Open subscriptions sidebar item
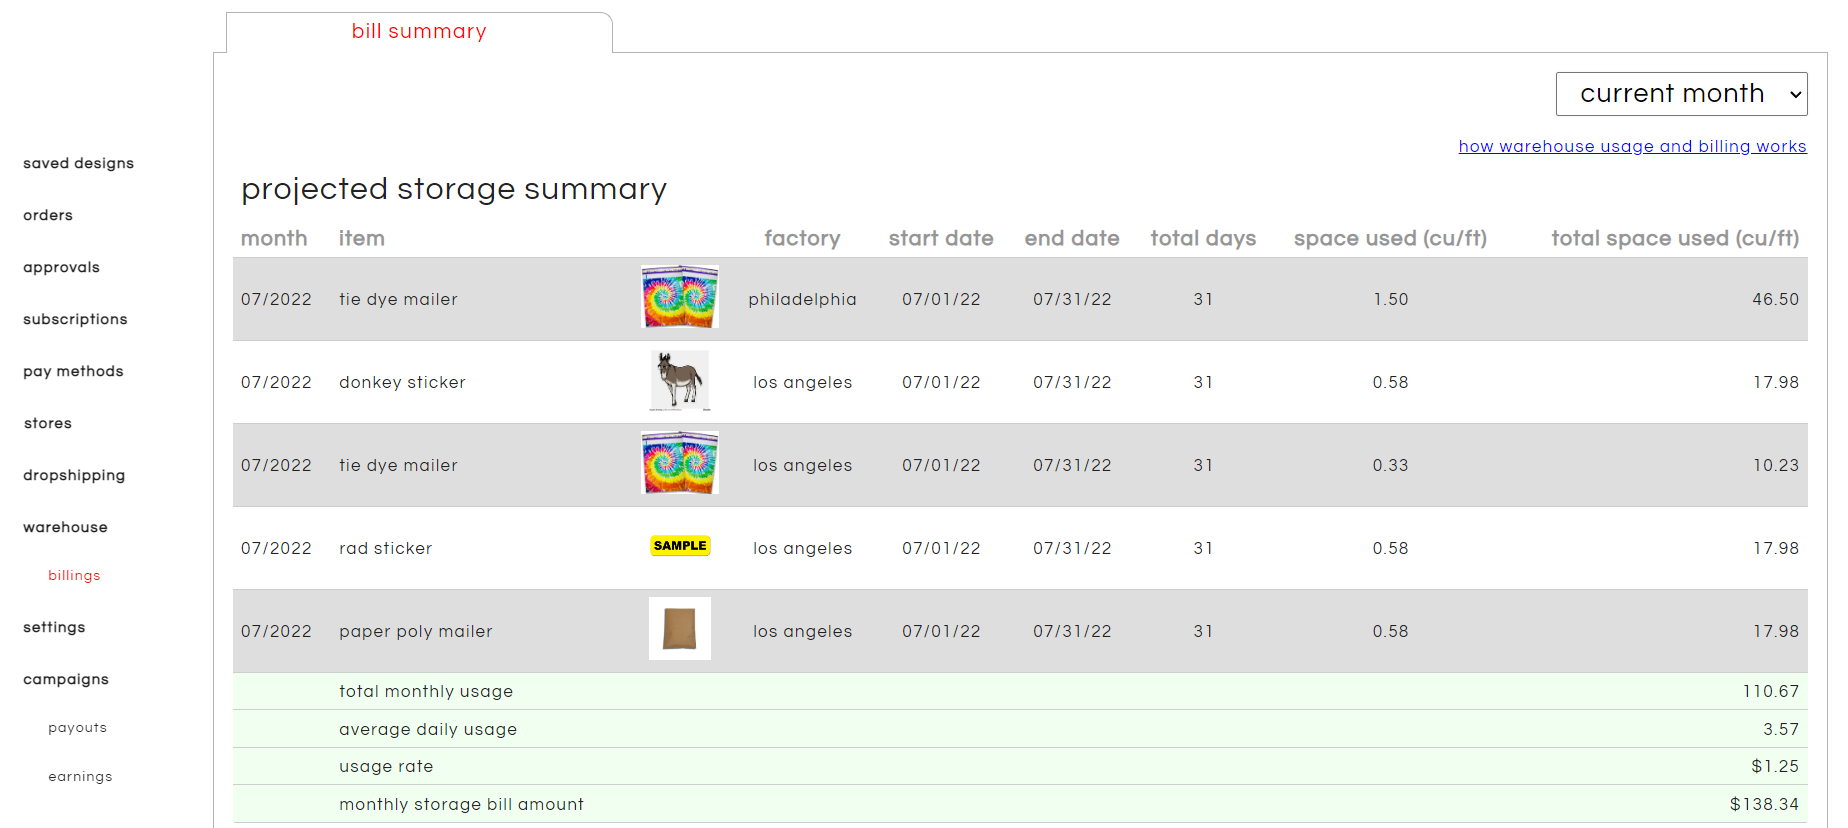Viewport: 1848px width, 828px height. click(x=75, y=319)
